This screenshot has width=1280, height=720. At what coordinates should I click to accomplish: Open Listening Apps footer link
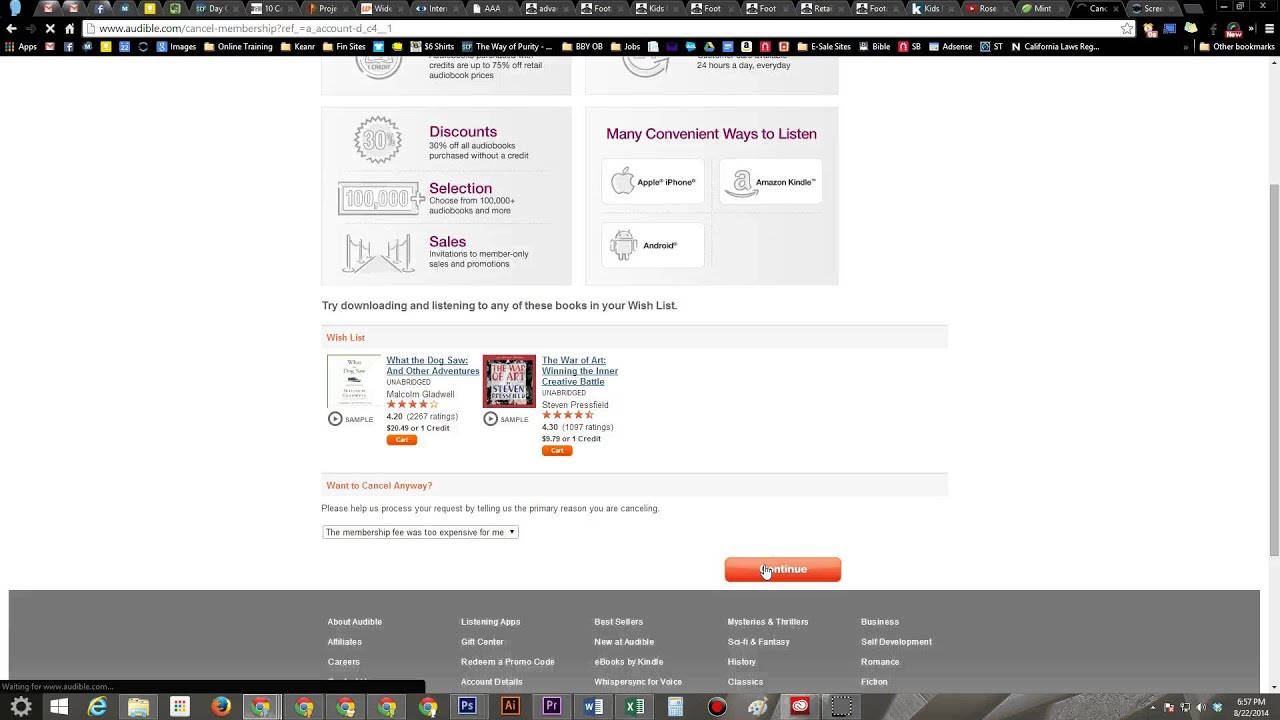pyautogui.click(x=491, y=622)
